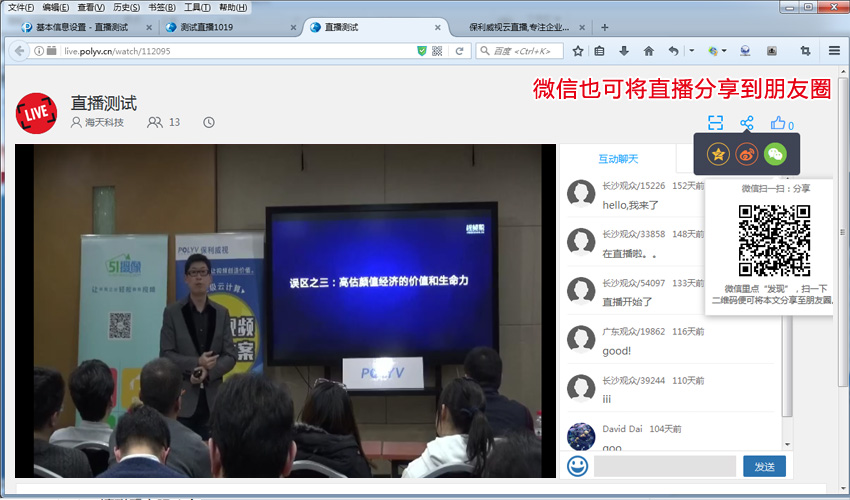Screen dimensions: 850x500
Task: Click the undo arrow toolbar icon
Action: point(673,51)
